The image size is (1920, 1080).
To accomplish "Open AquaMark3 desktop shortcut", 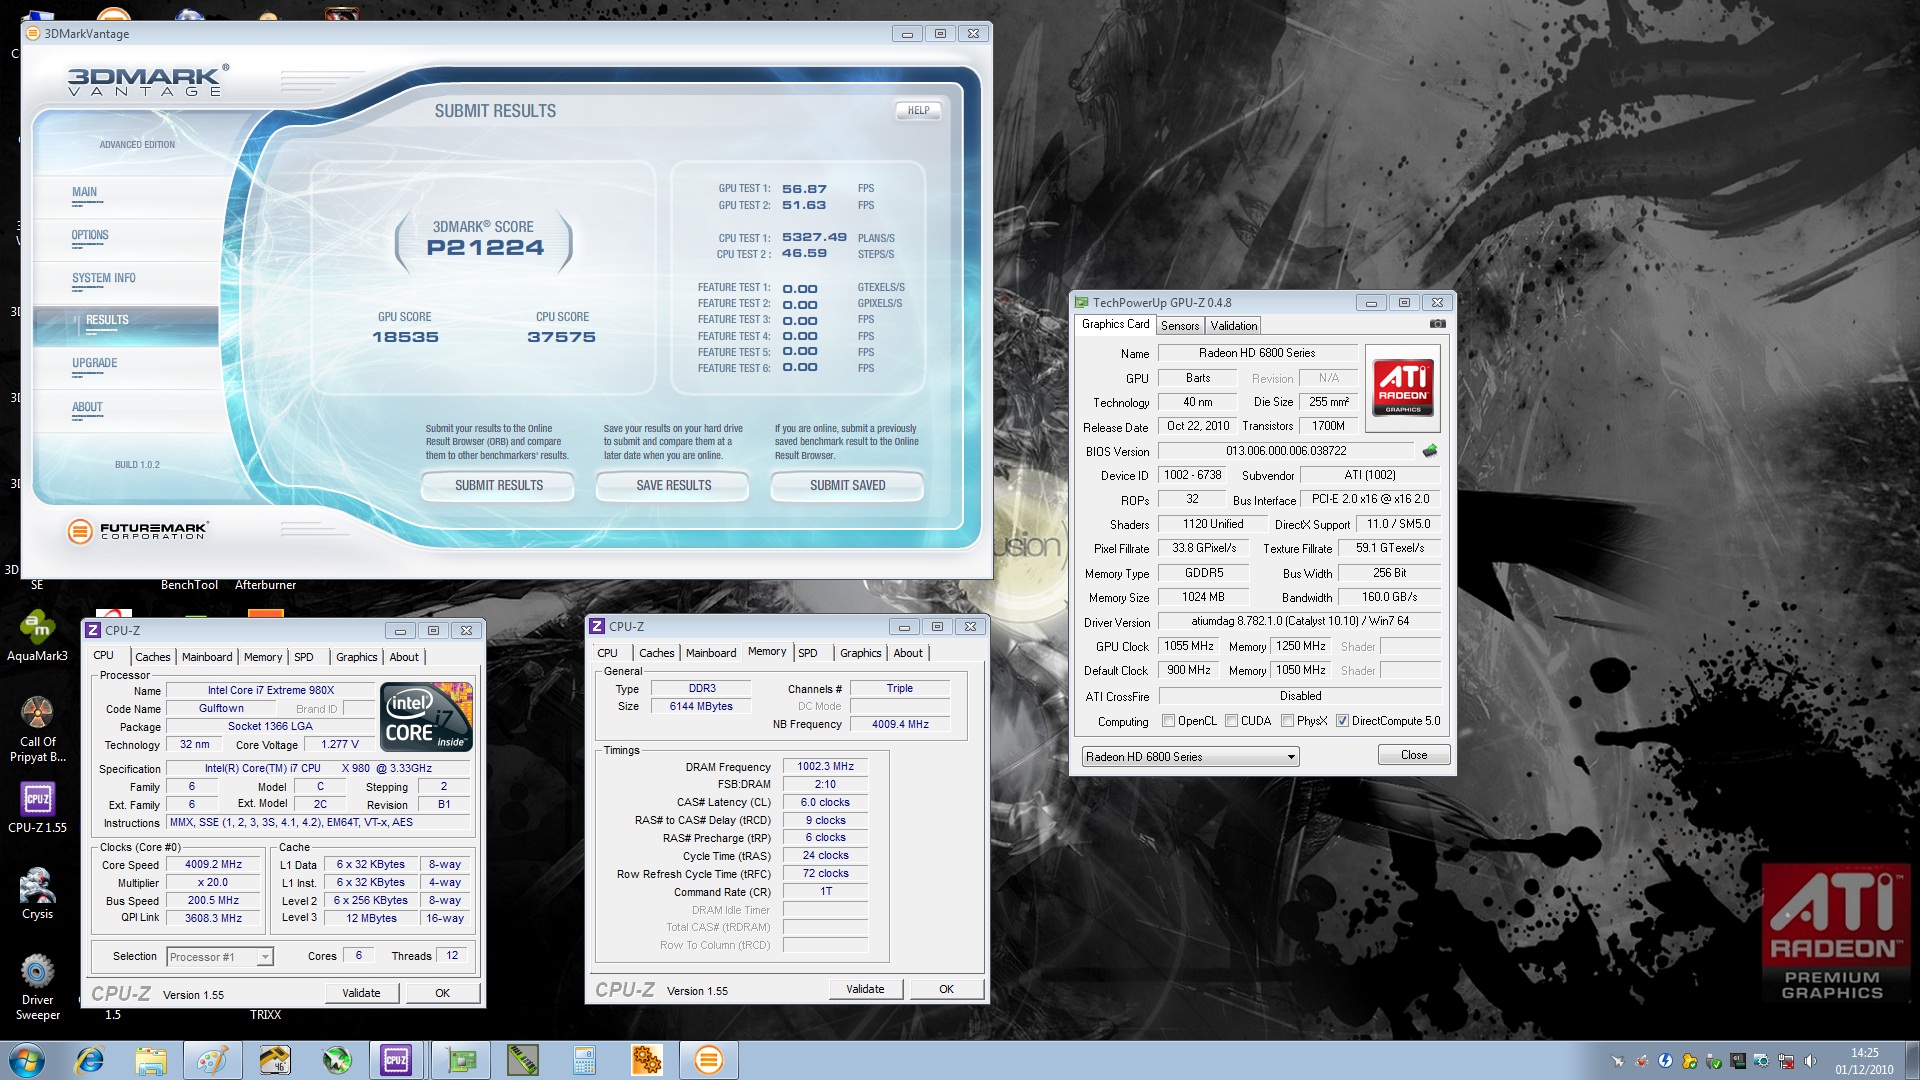I will pyautogui.click(x=37, y=629).
